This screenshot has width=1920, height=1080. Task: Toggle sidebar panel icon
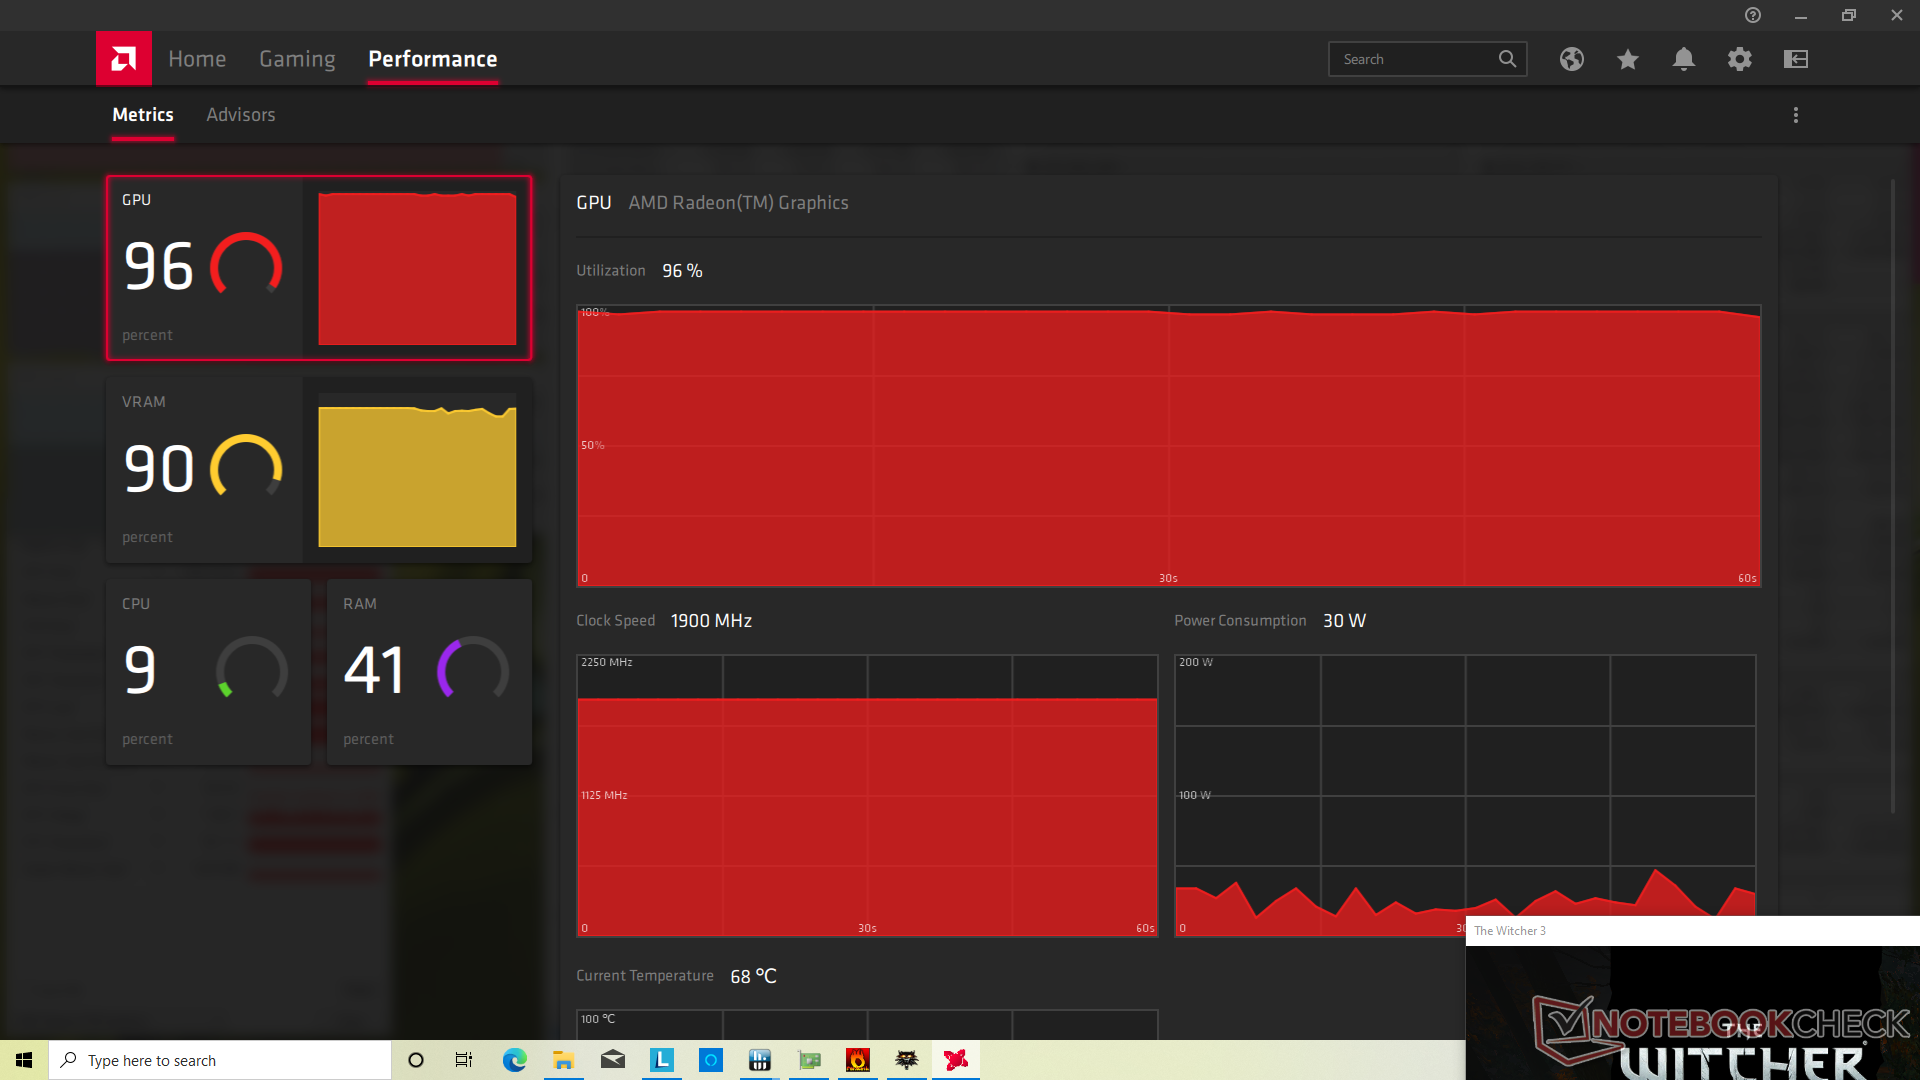pos(1795,59)
